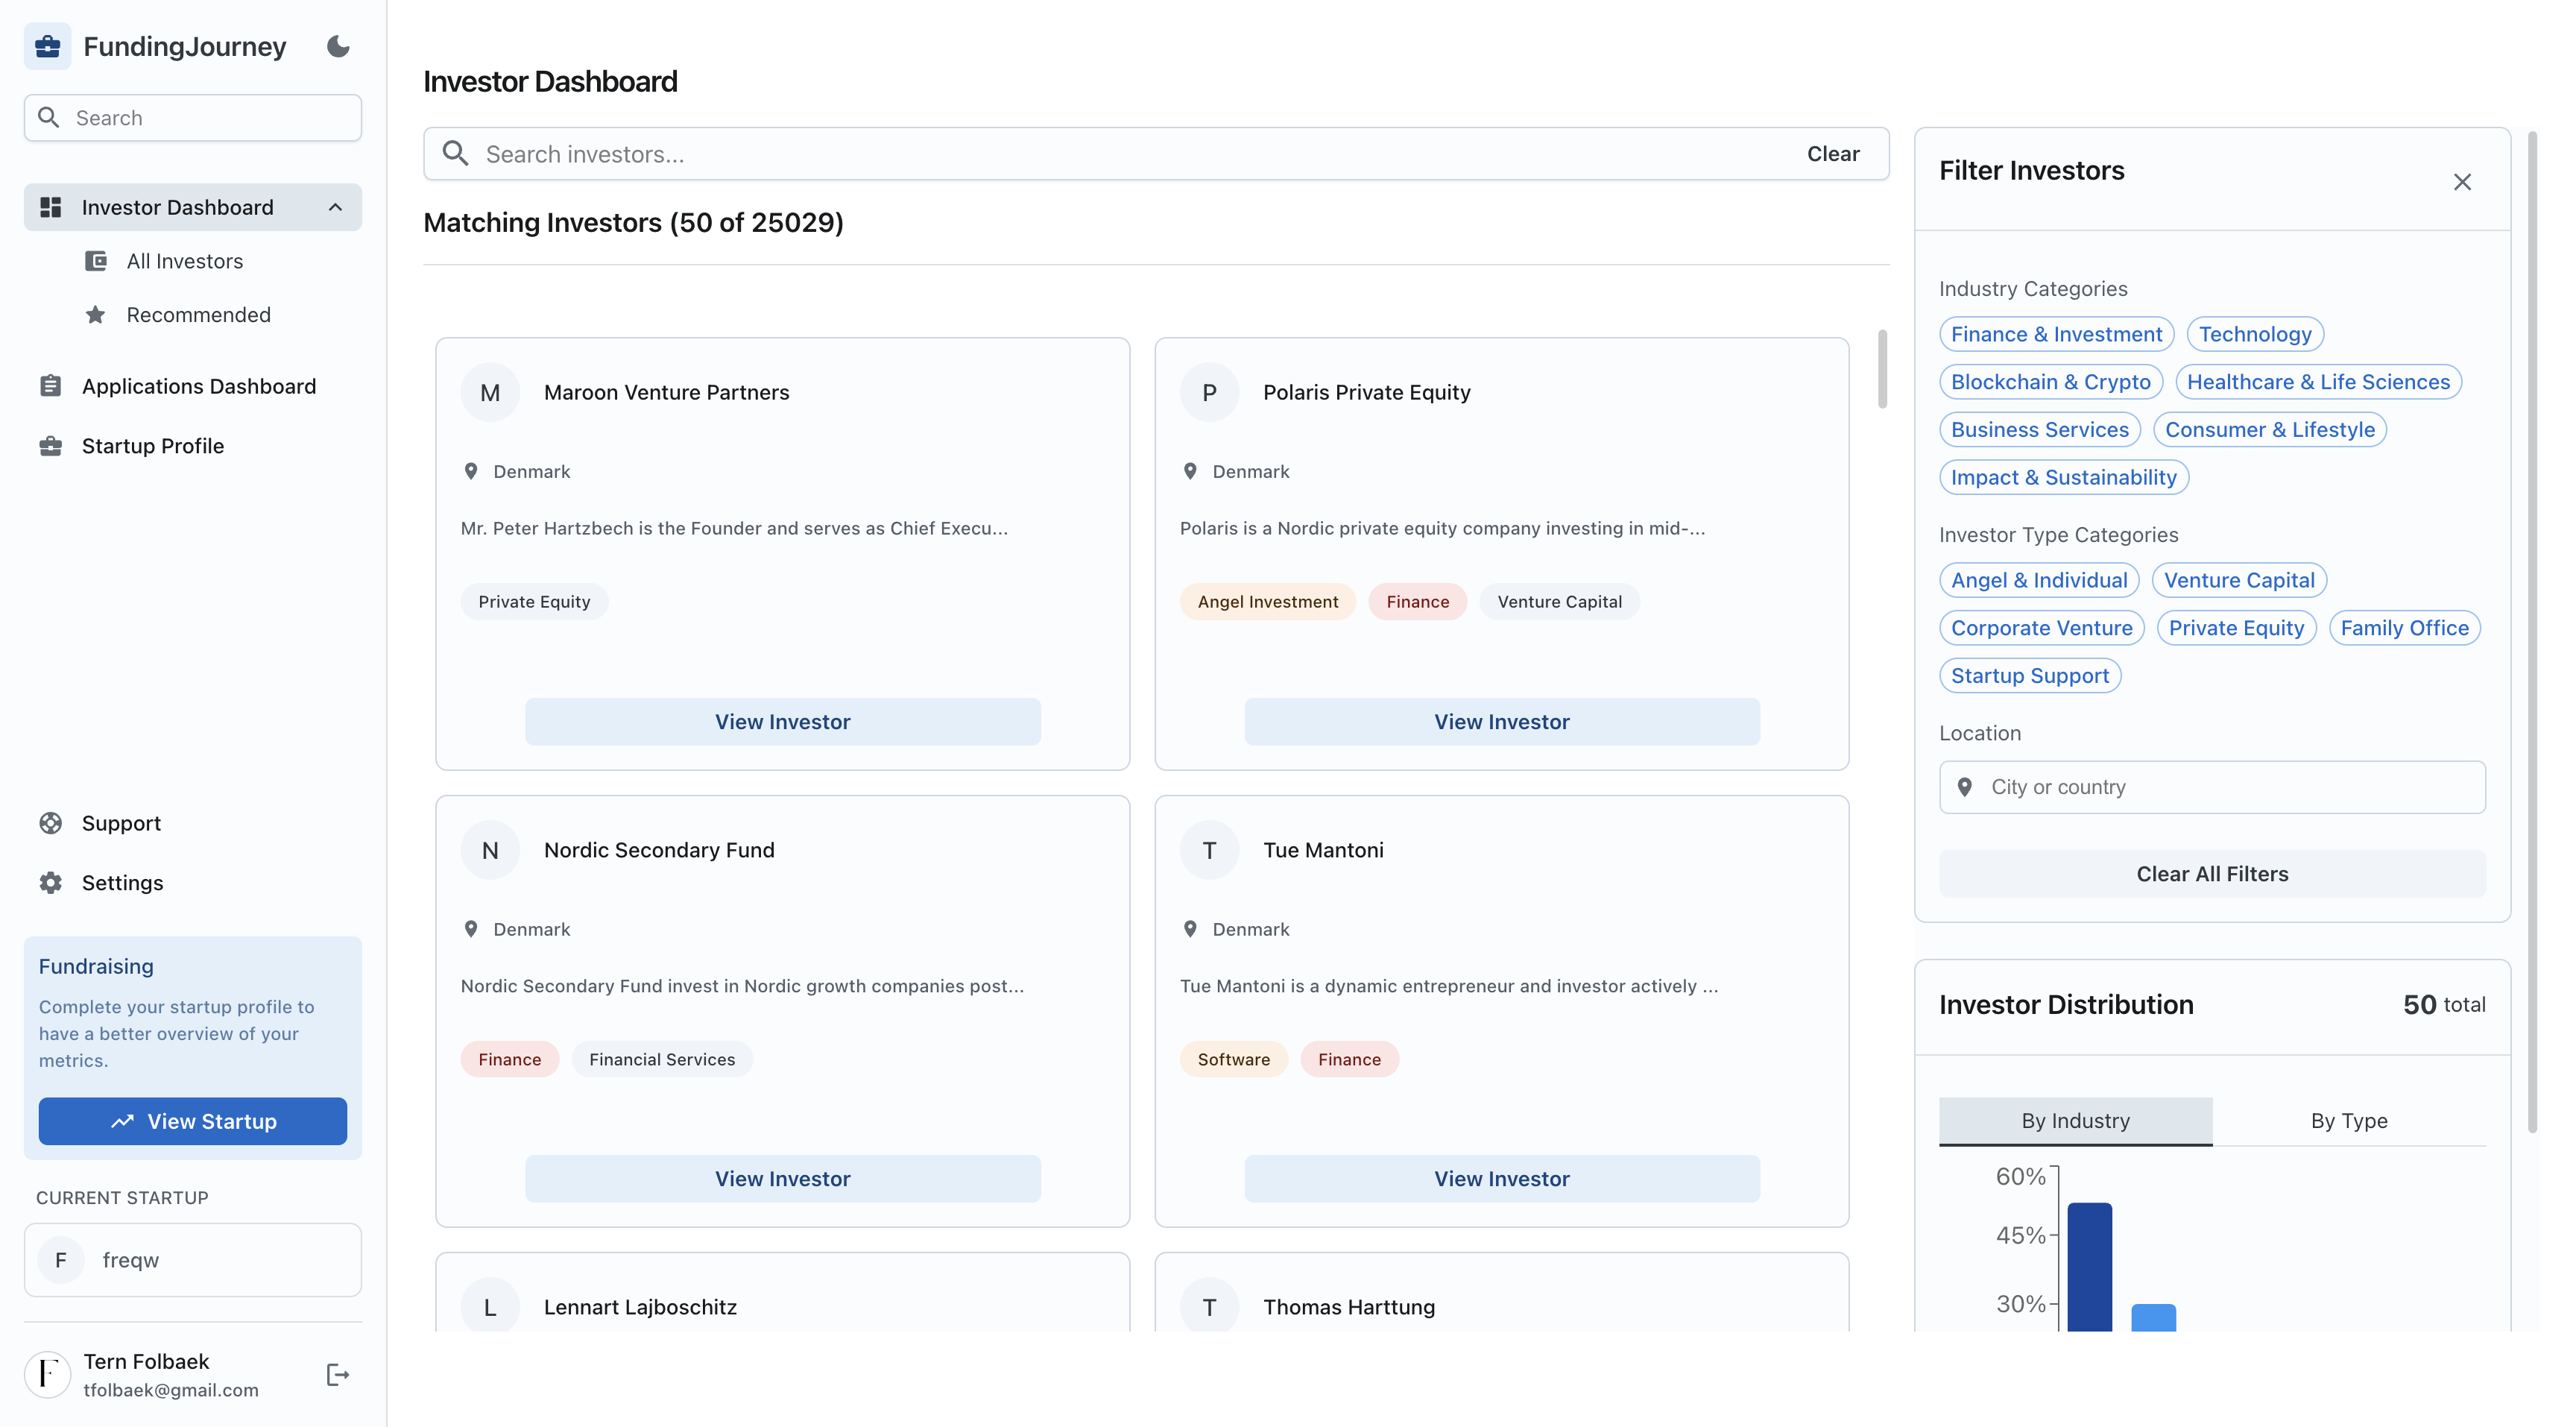Open Applications Dashboard clipboard icon

point(51,386)
